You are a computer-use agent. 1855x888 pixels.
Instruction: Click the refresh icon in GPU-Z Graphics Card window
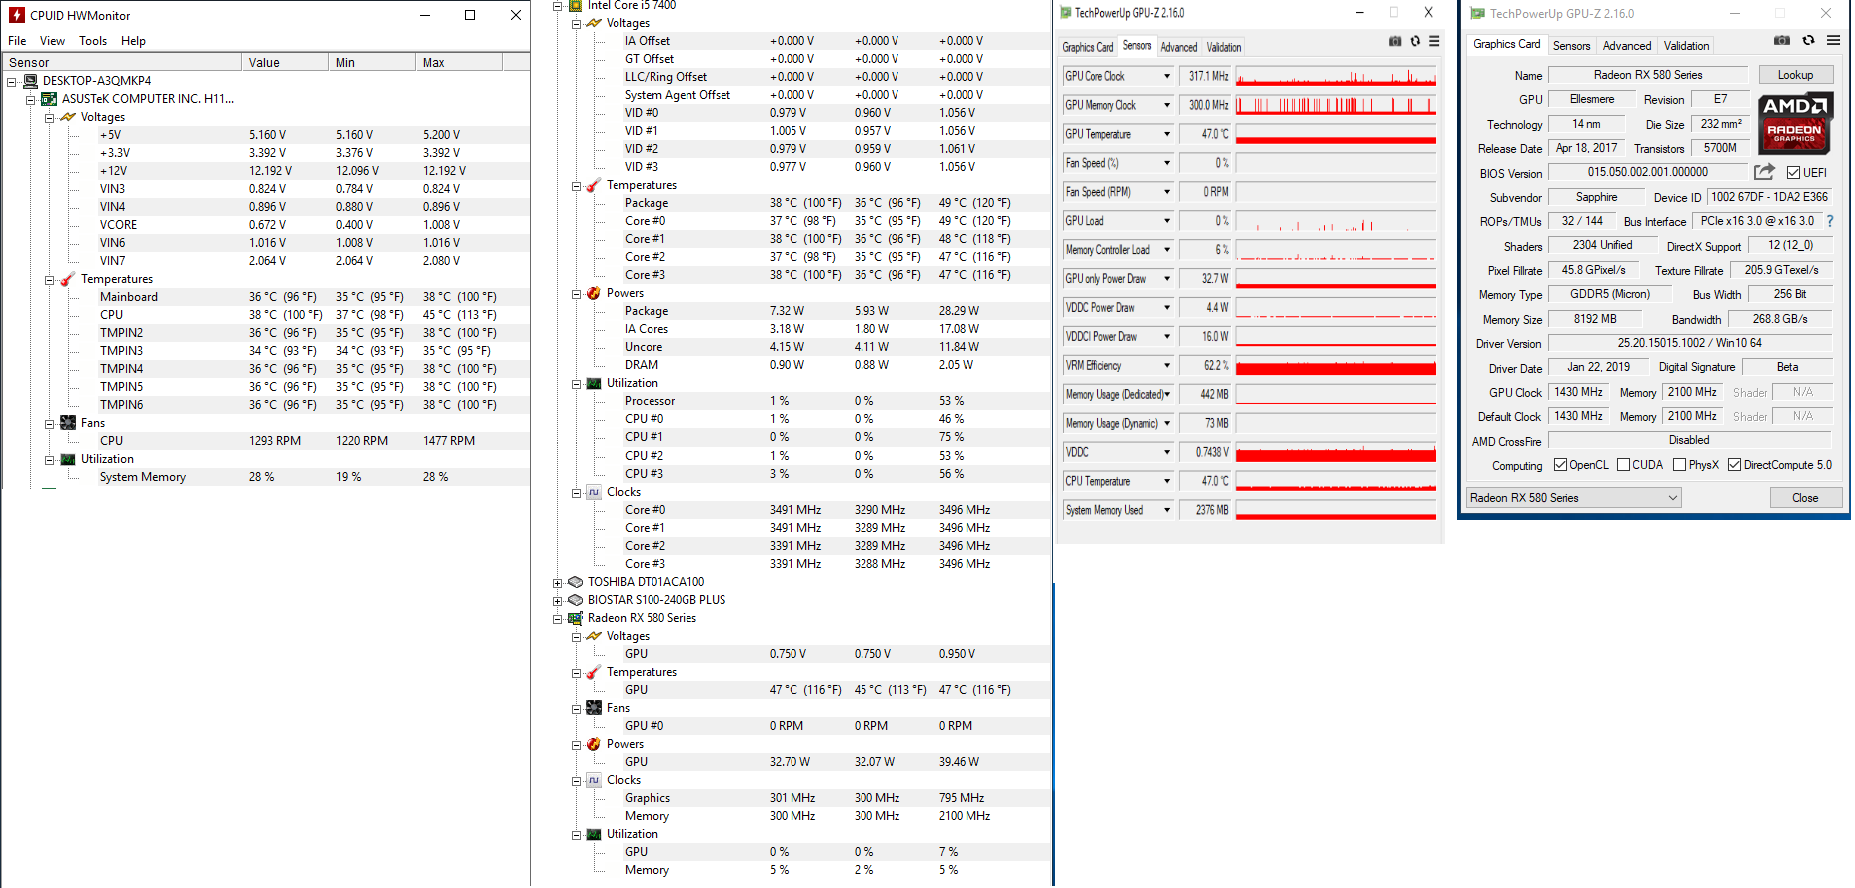[1808, 40]
